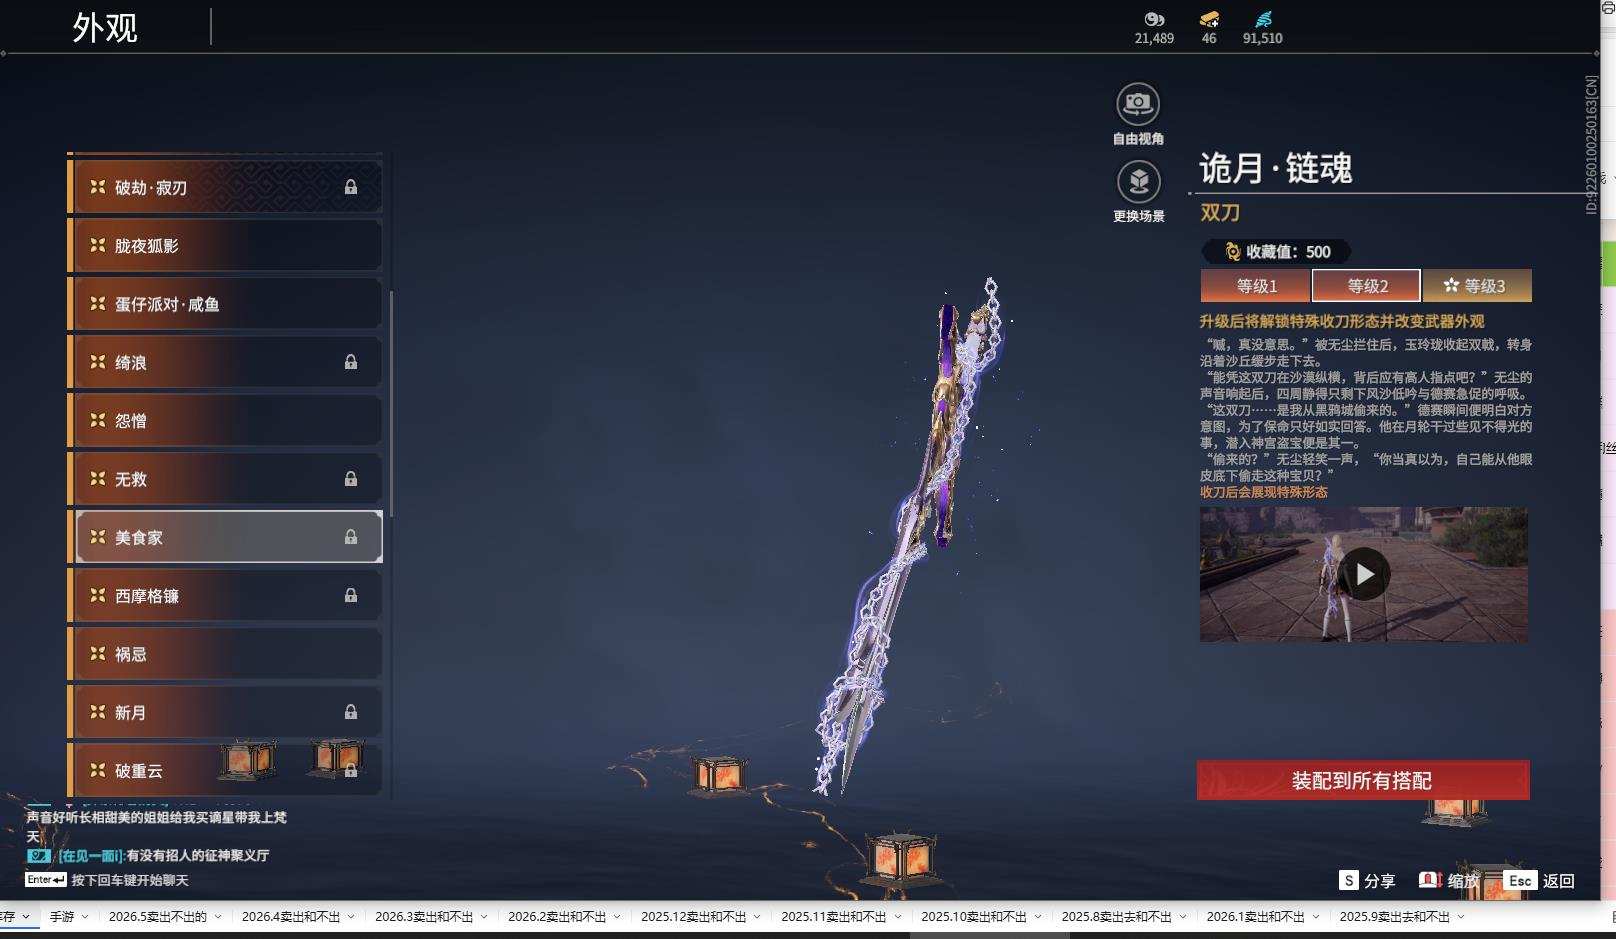Click the dual-blade icon beside 祸忌
1616x939 pixels.
[x=98, y=653]
